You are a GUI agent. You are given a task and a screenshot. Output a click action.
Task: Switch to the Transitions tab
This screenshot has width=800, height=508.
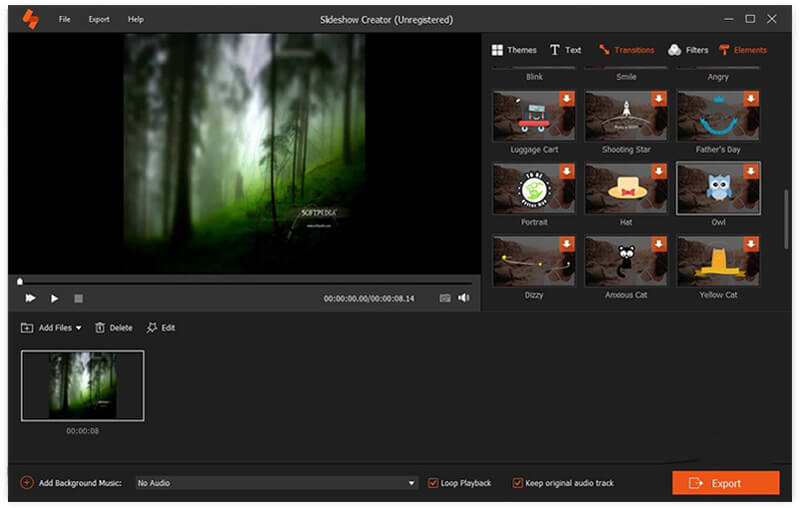coord(626,50)
